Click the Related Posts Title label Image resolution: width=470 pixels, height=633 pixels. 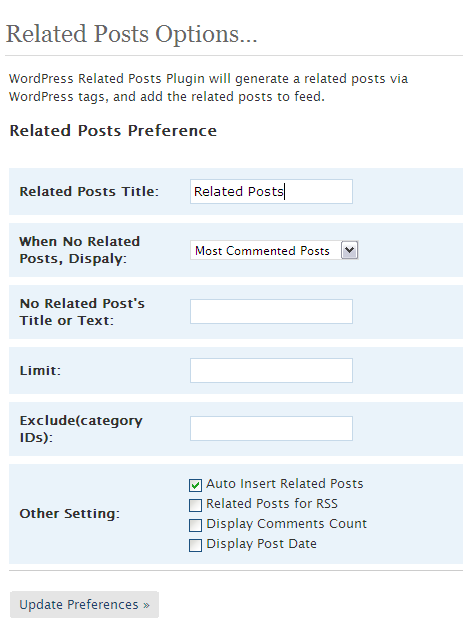click(x=89, y=191)
